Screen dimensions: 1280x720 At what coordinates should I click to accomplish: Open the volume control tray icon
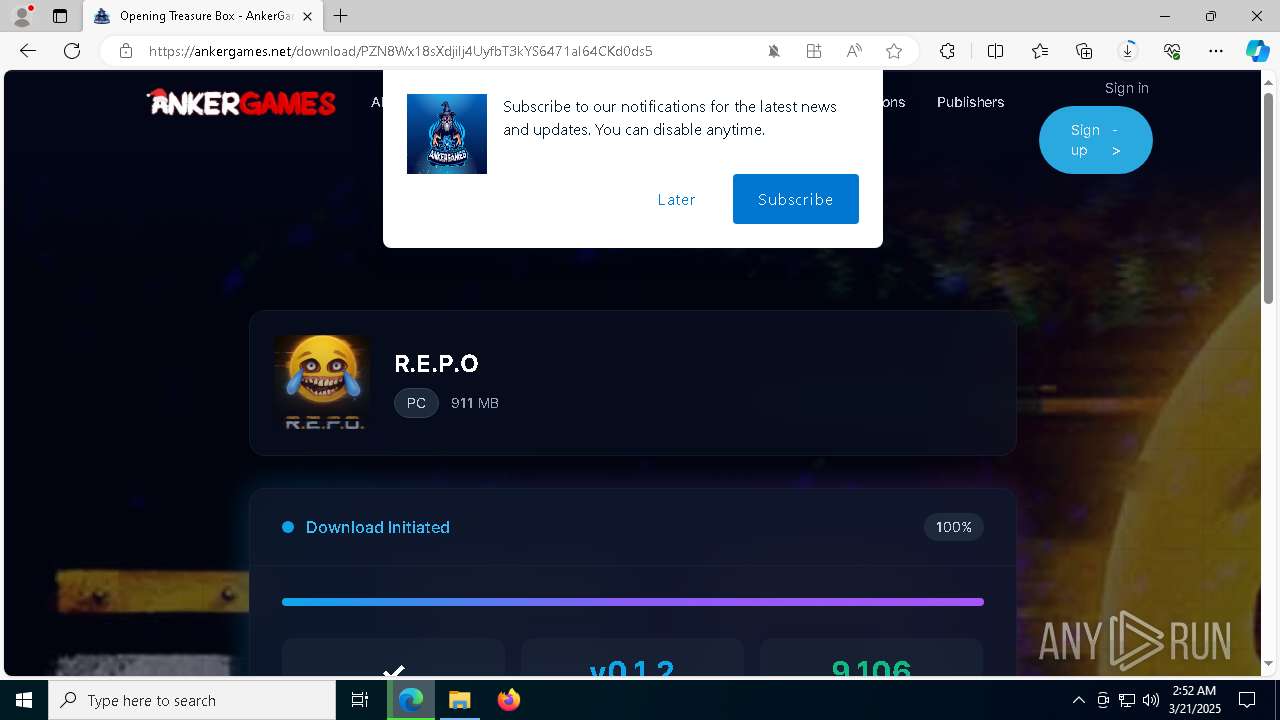(1151, 700)
